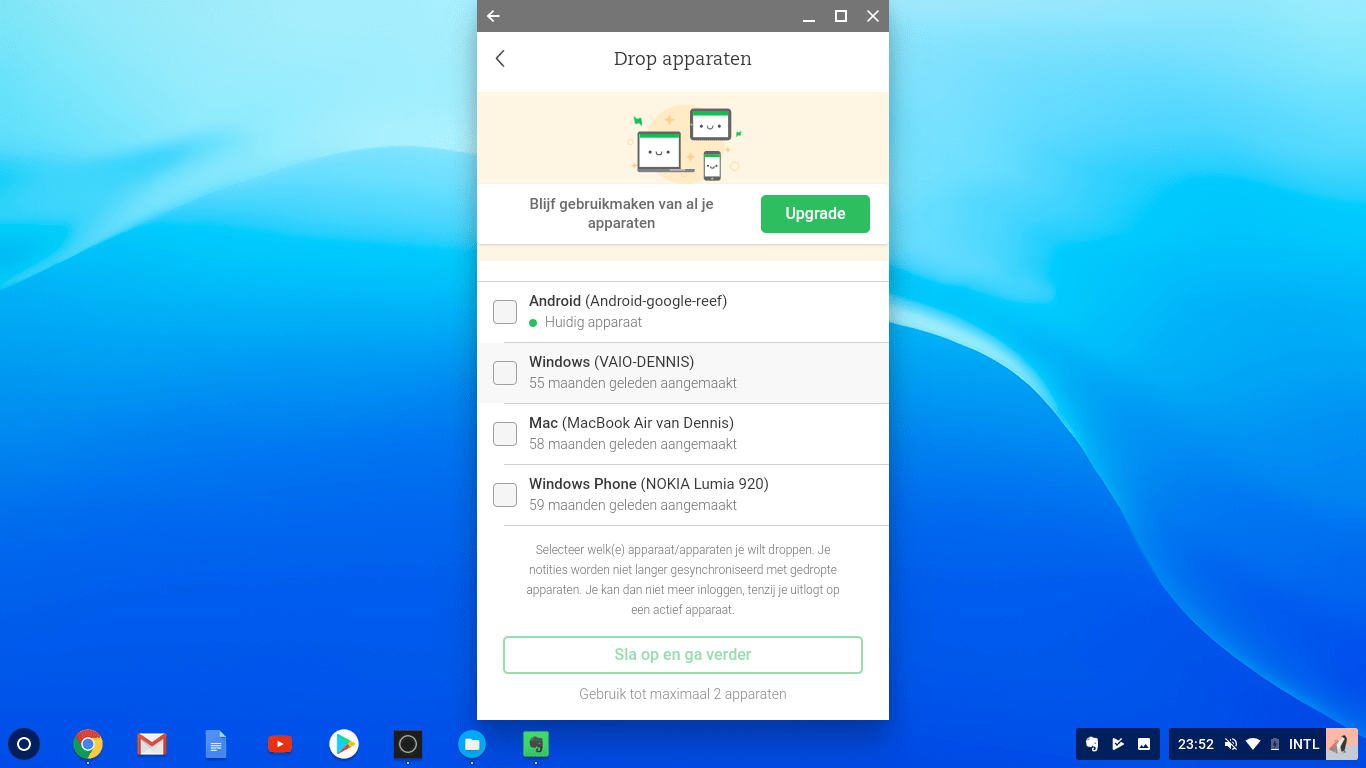1366x768 pixels.
Task: Click 'Huidig apparaat' status text
Action: [593, 323]
